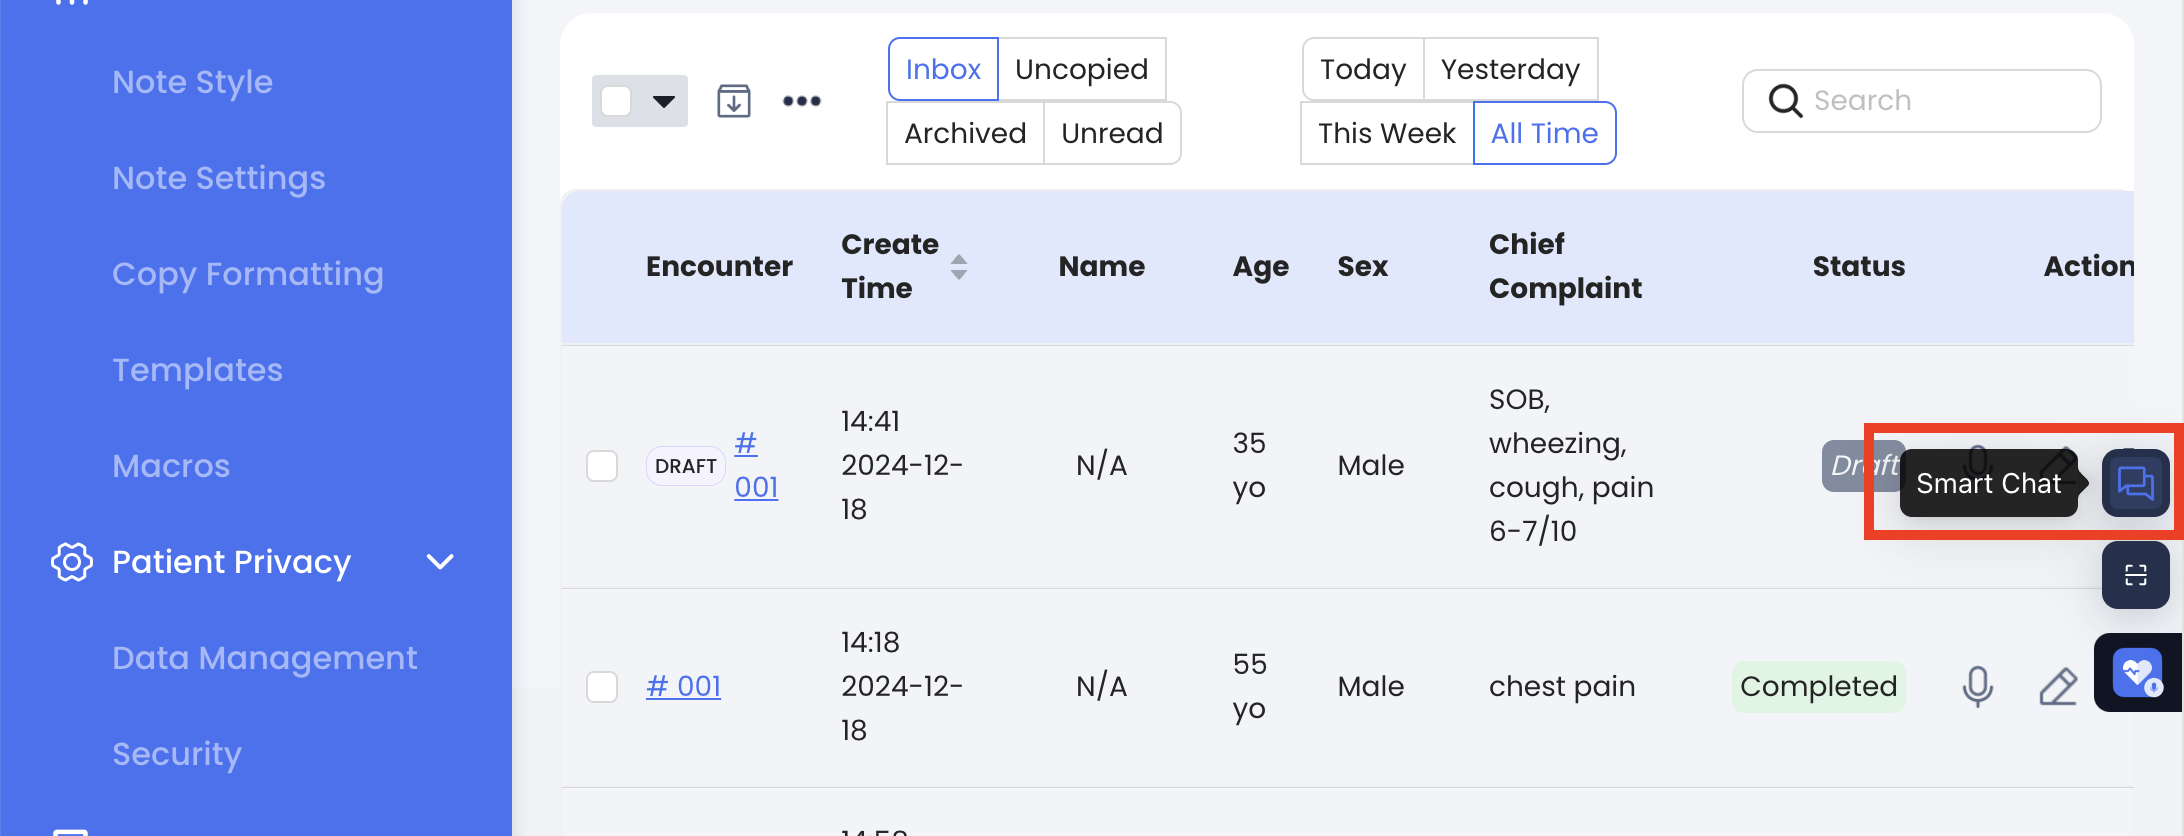
Task: Click the heart health assistant icon
Action: click(2137, 673)
